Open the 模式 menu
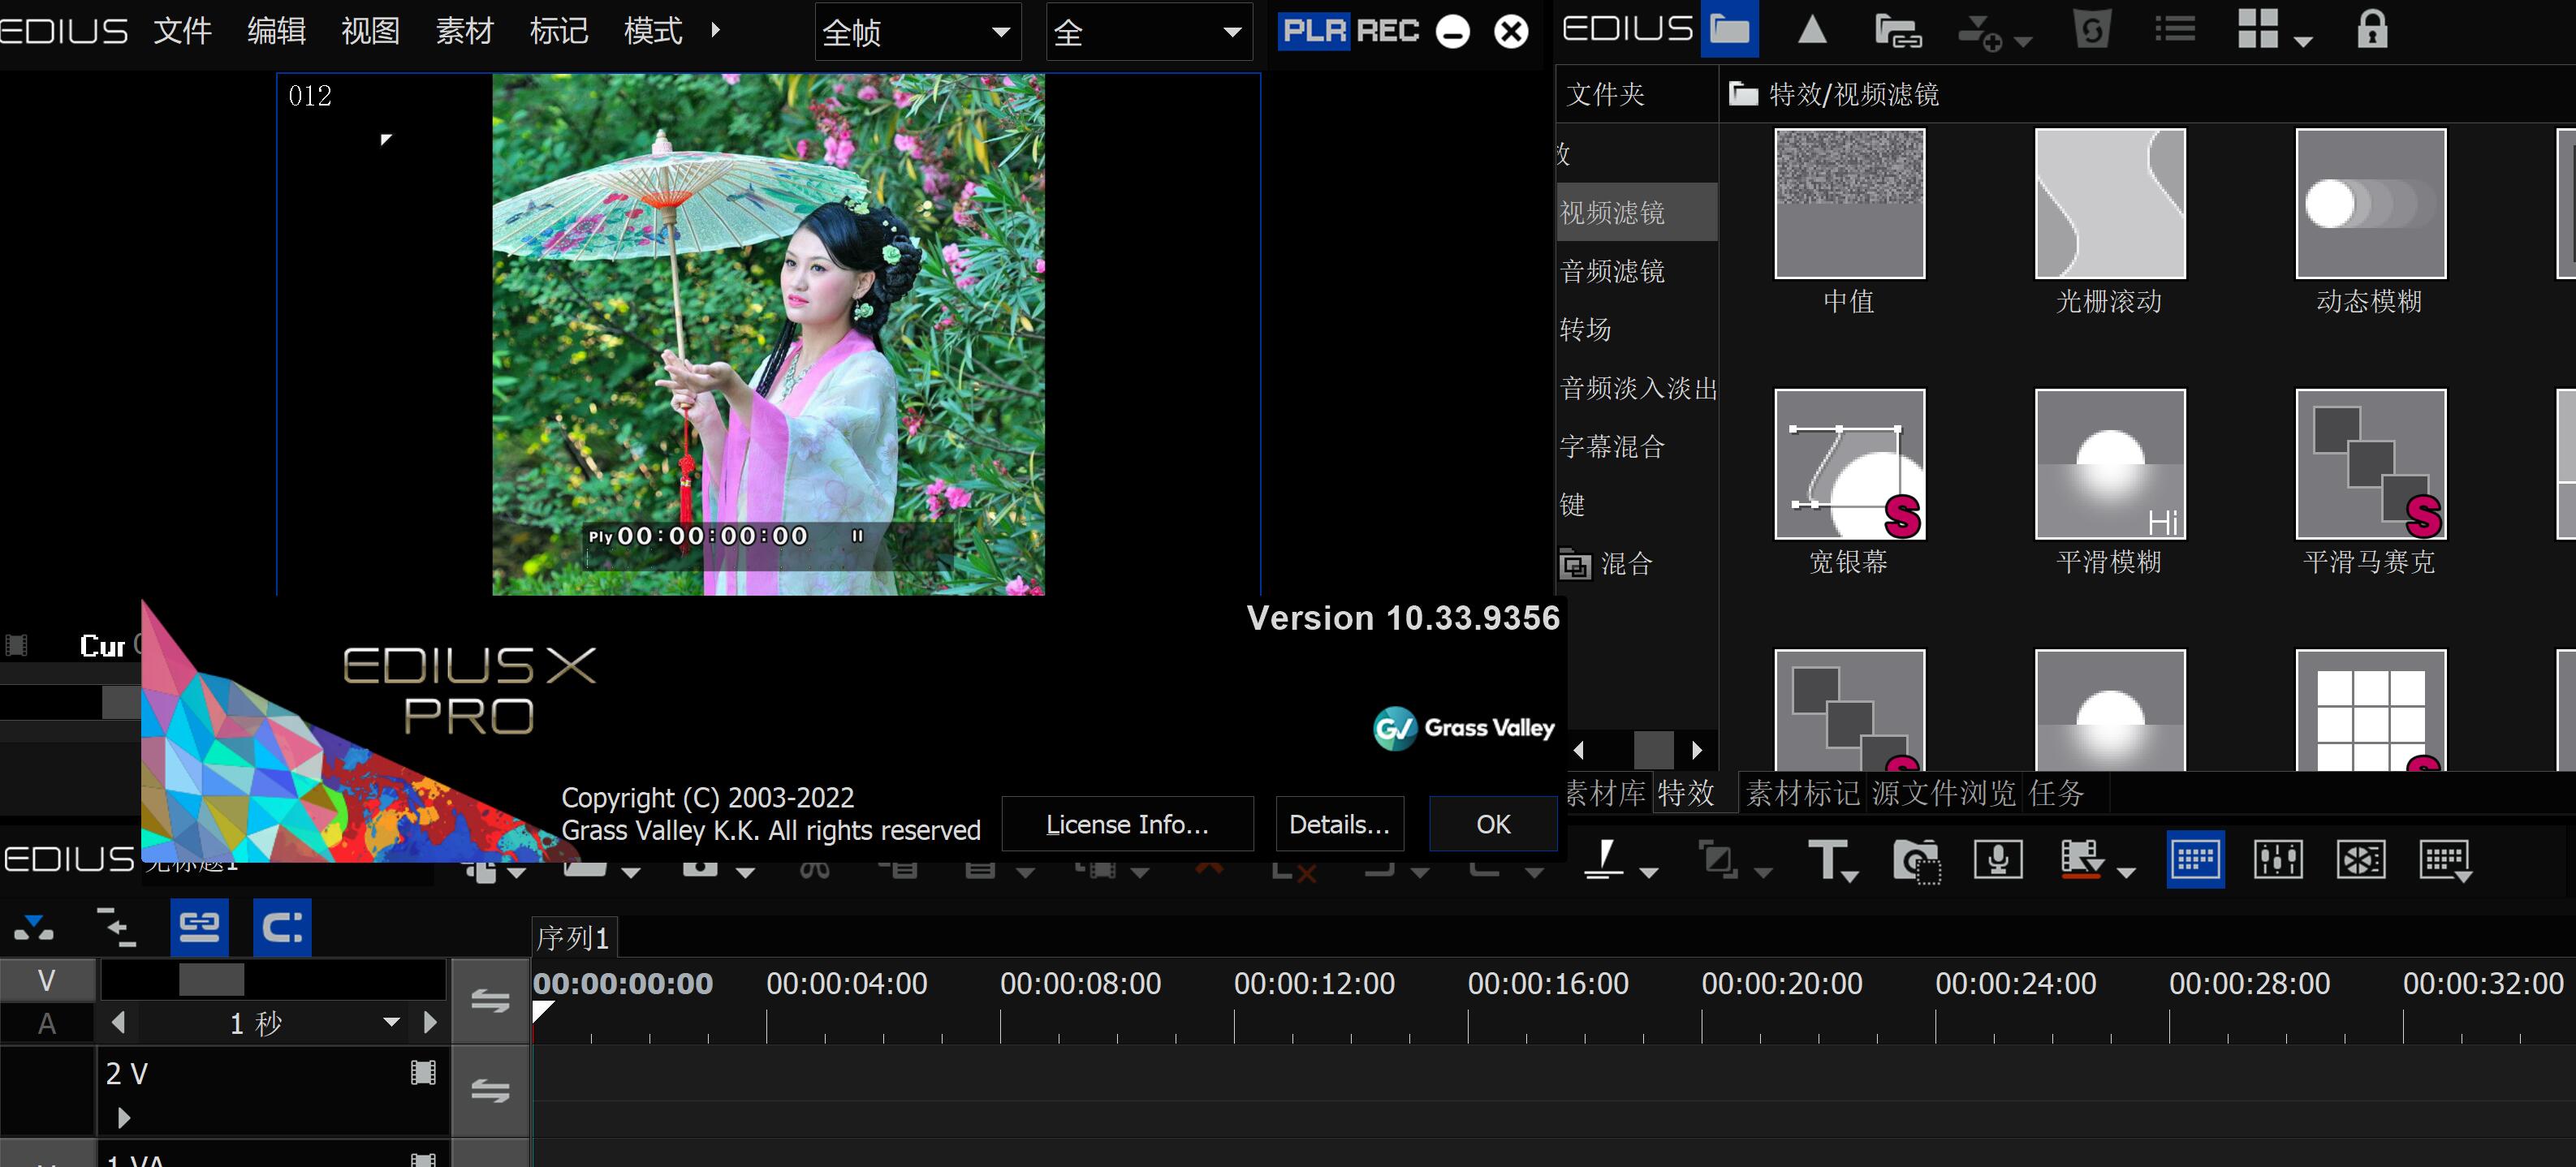The image size is (2576, 1167). click(x=652, y=31)
